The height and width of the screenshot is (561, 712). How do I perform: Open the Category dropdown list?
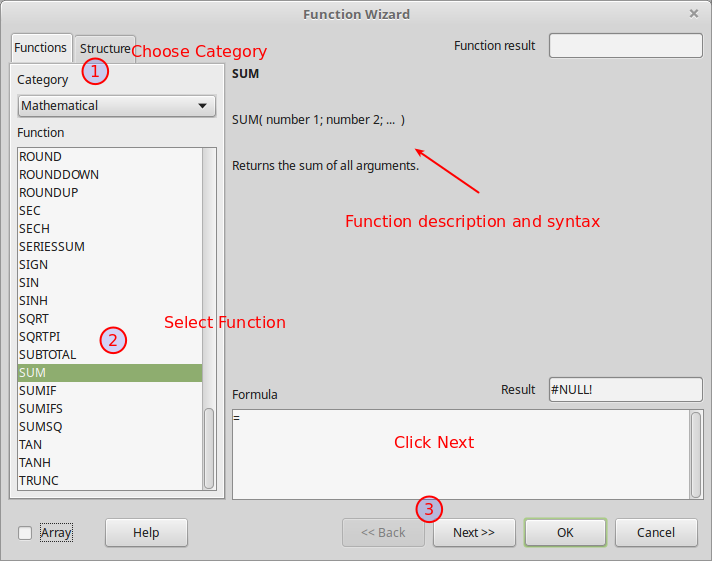click(x=117, y=106)
